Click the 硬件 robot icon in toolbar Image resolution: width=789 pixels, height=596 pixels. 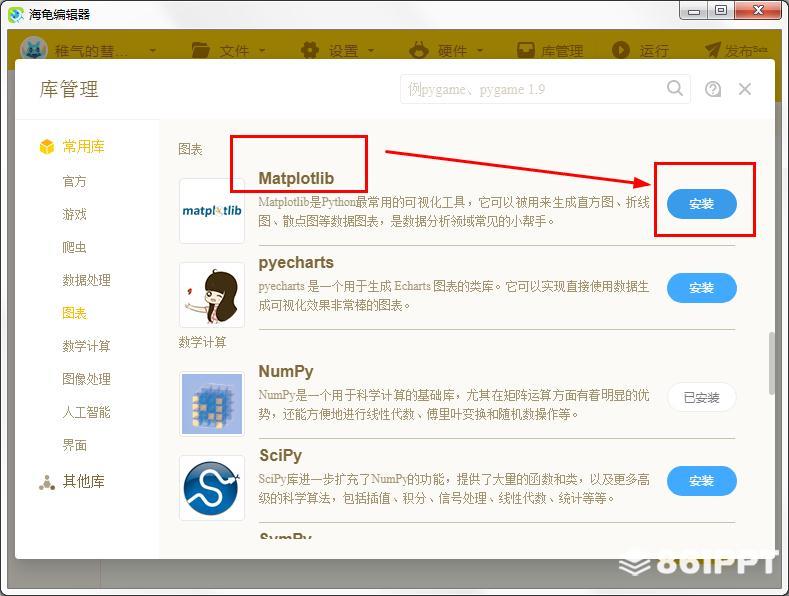point(419,50)
